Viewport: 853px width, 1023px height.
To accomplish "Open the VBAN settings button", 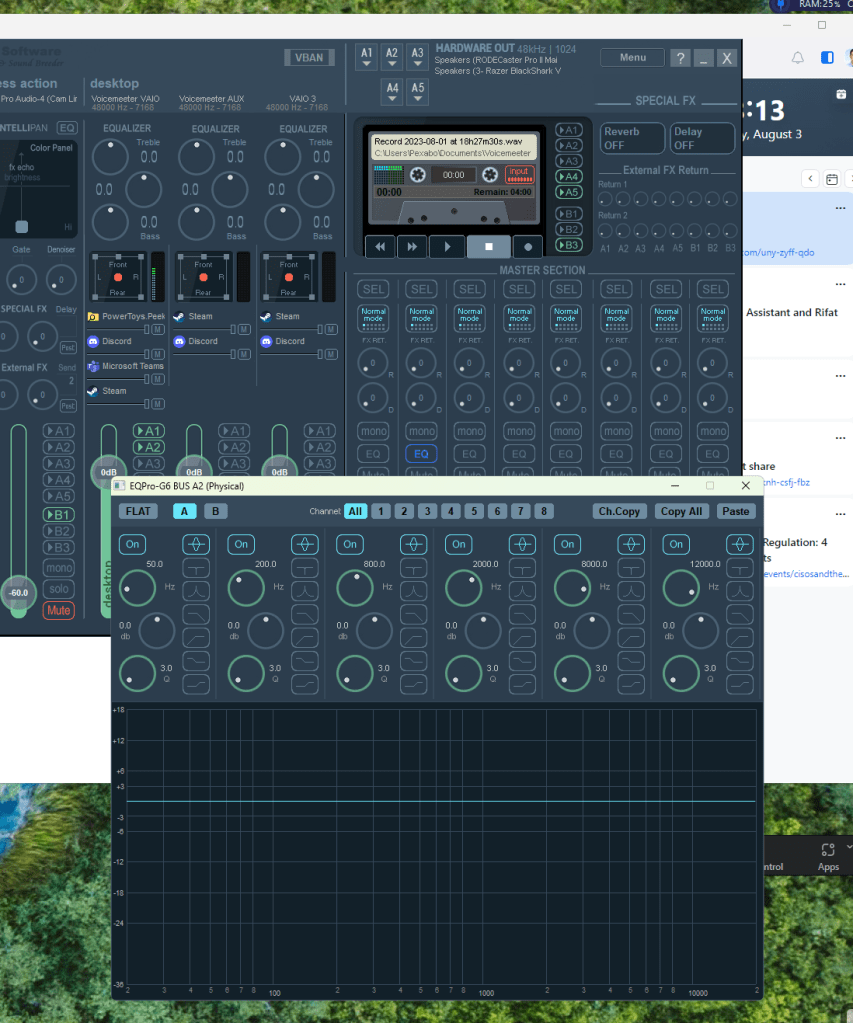I will pyautogui.click(x=309, y=57).
